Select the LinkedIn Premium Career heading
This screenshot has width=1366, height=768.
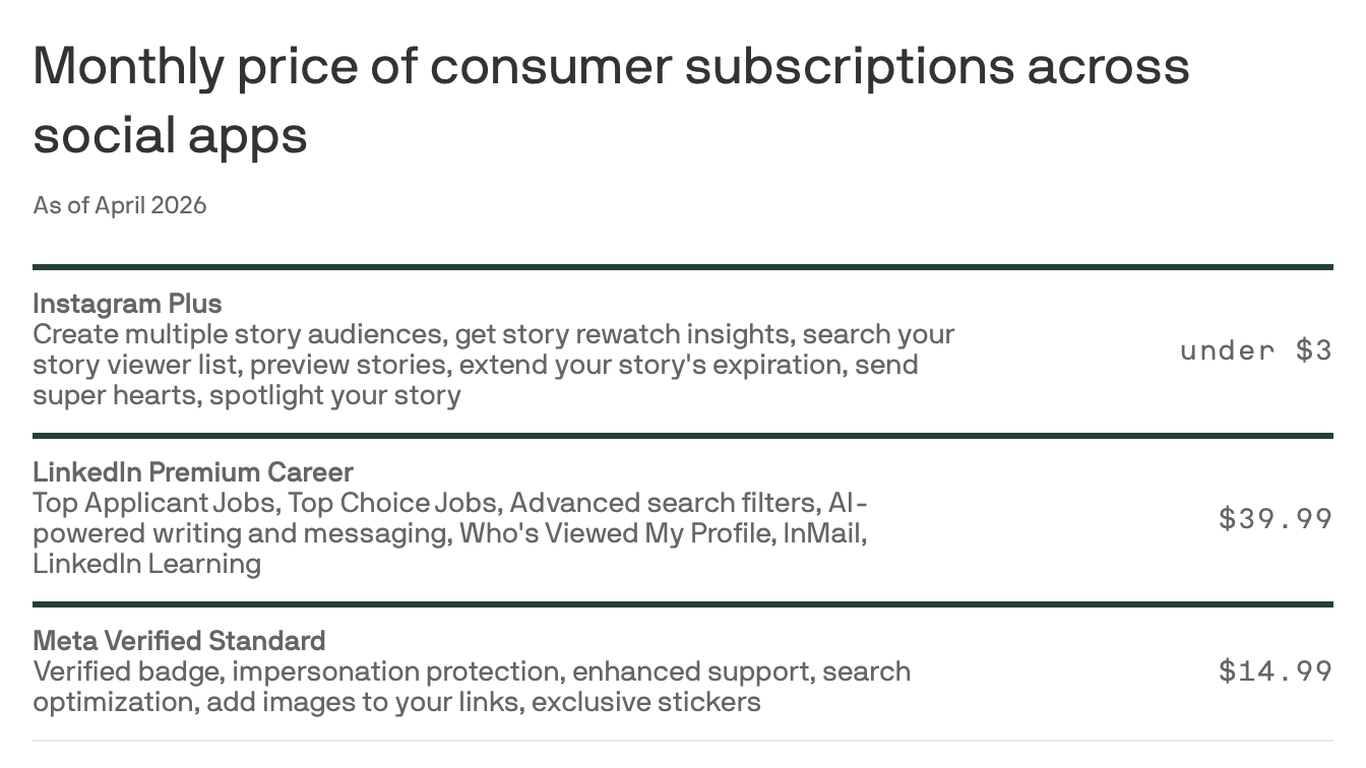point(193,472)
